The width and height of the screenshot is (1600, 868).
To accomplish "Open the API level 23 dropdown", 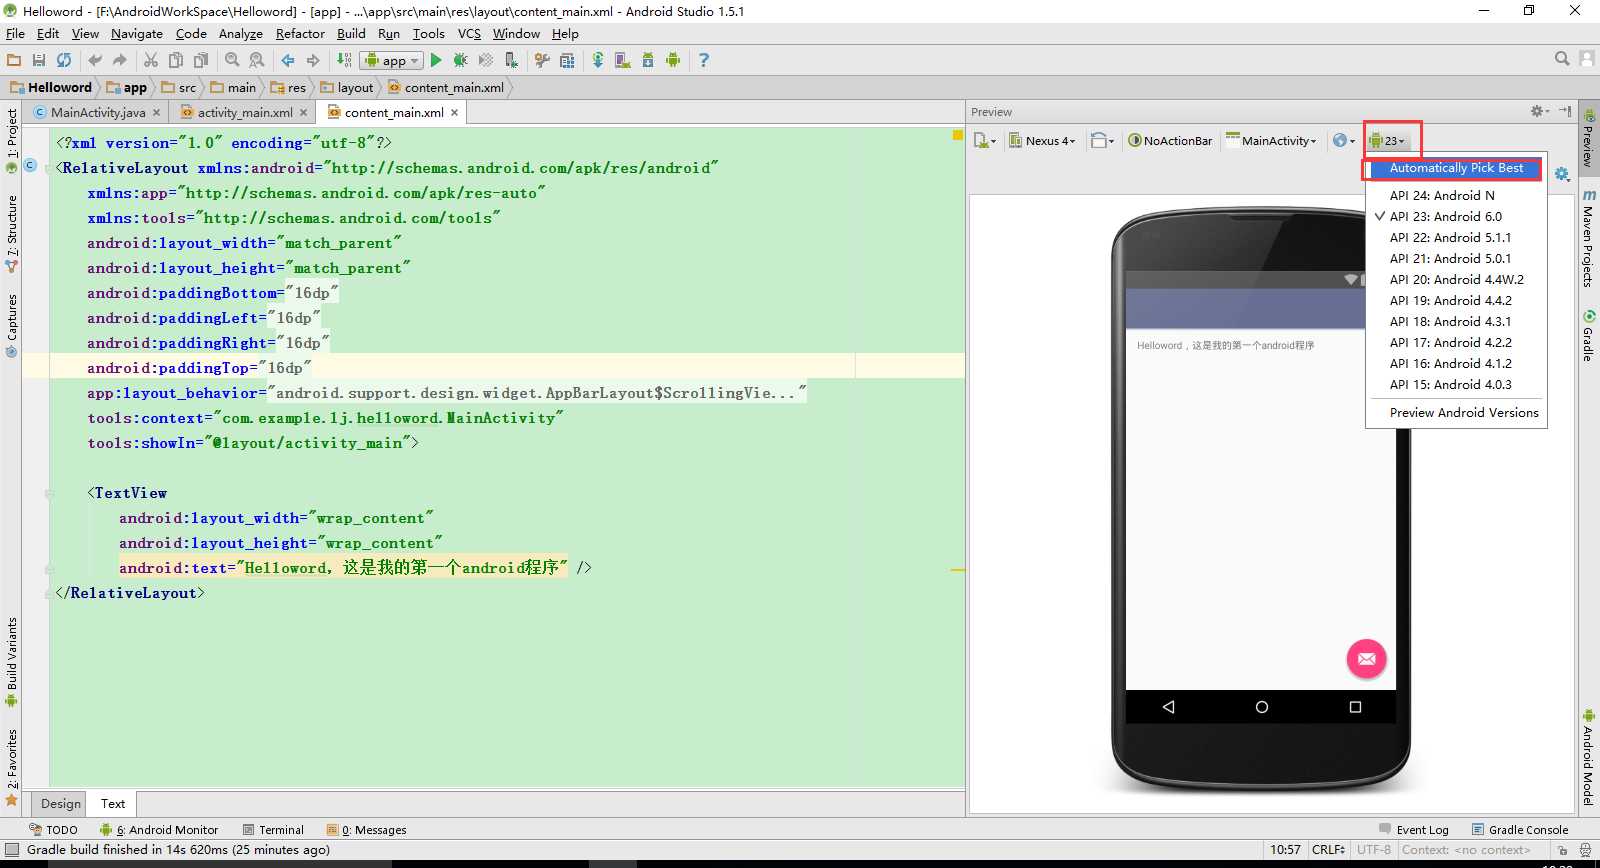I will coord(1387,141).
